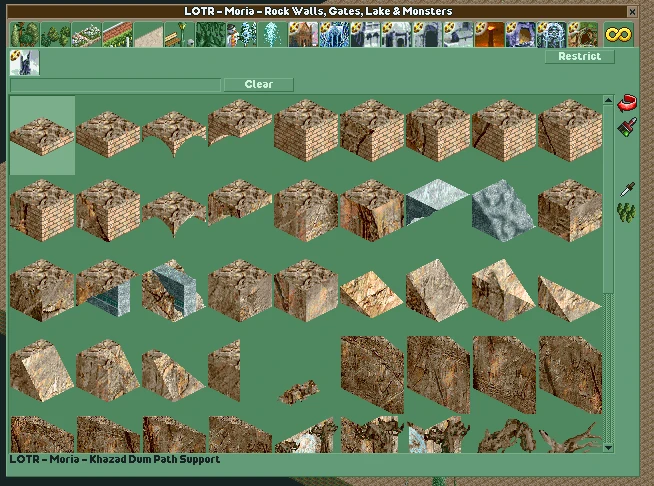This screenshot has height=486, width=654.
Task: Focus the scenery search filter field
Action: [116, 85]
